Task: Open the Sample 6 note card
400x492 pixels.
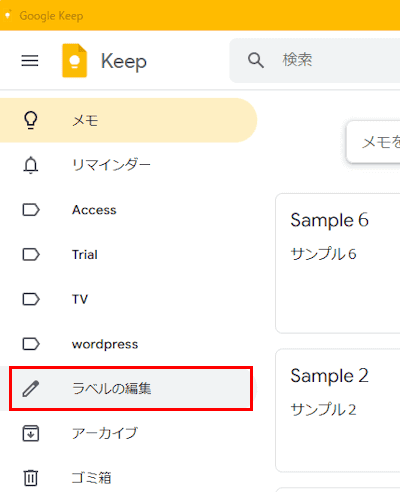Action: 338,263
